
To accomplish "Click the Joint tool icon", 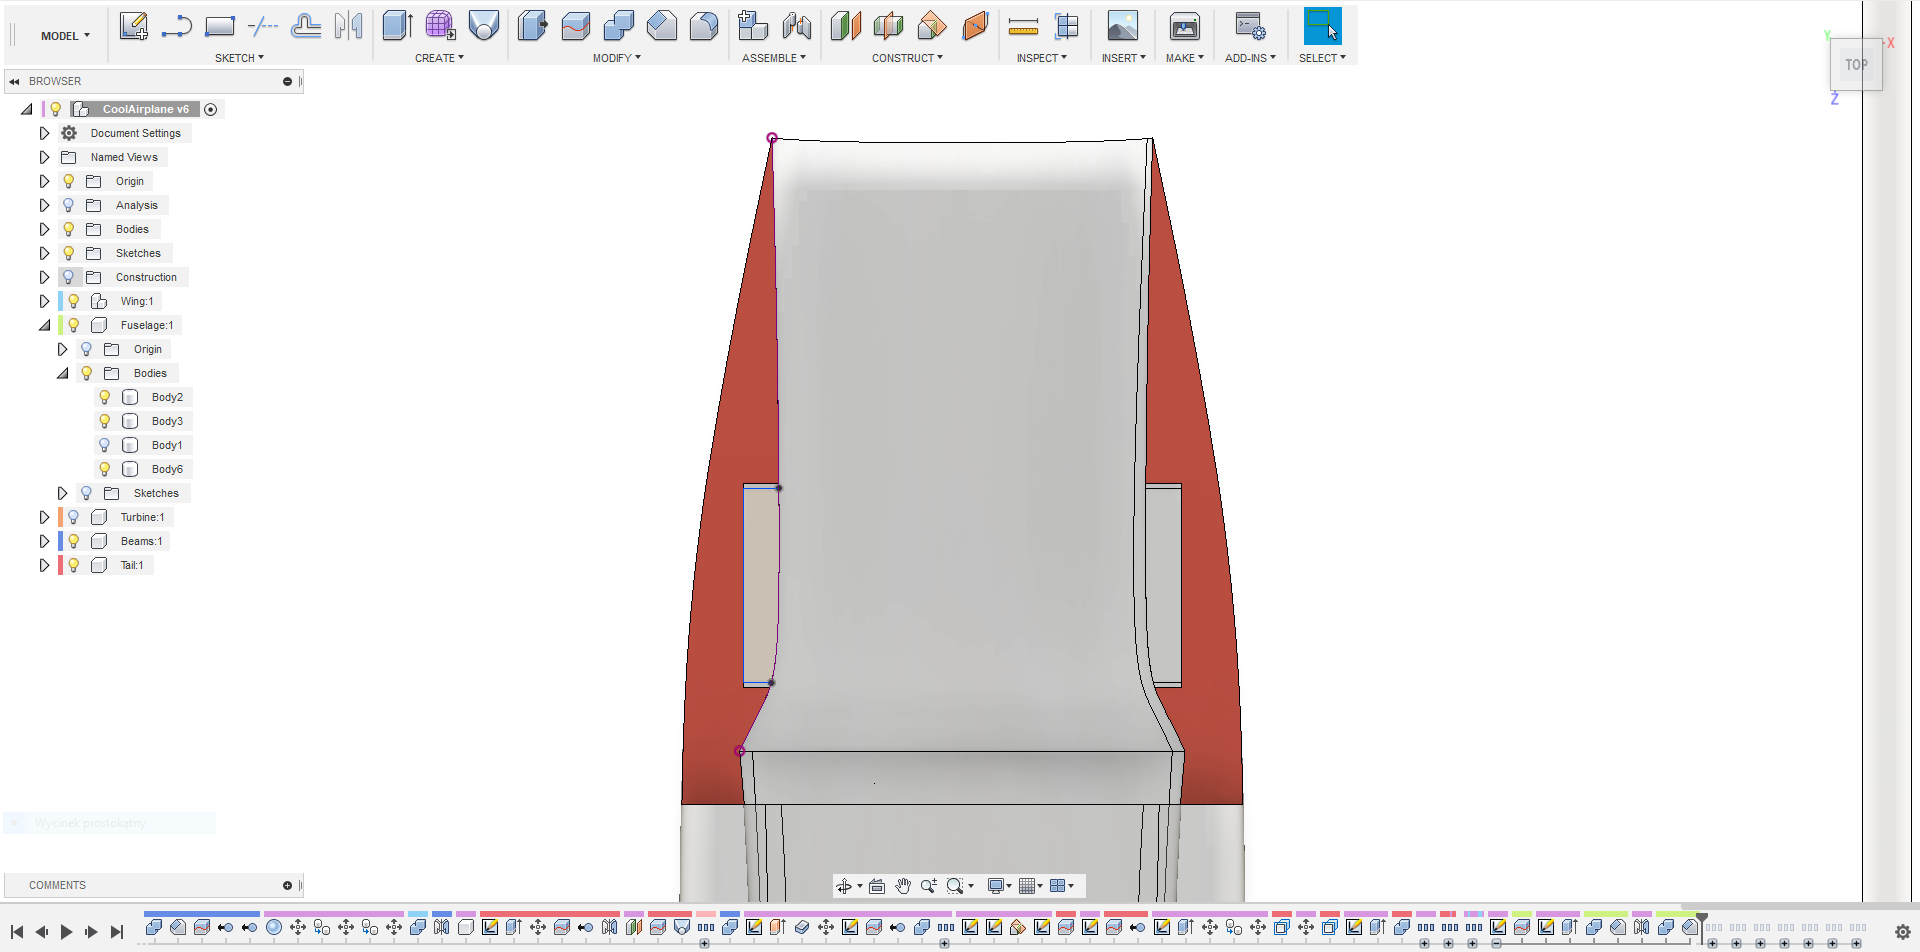I will pyautogui.click(x=797, y=26).
